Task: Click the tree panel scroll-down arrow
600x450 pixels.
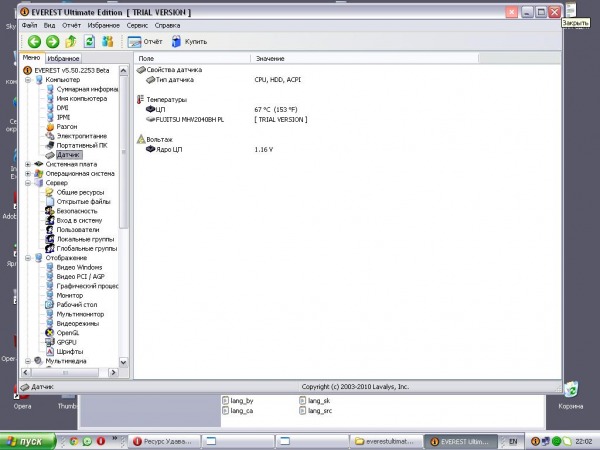Action: (123, 362)
